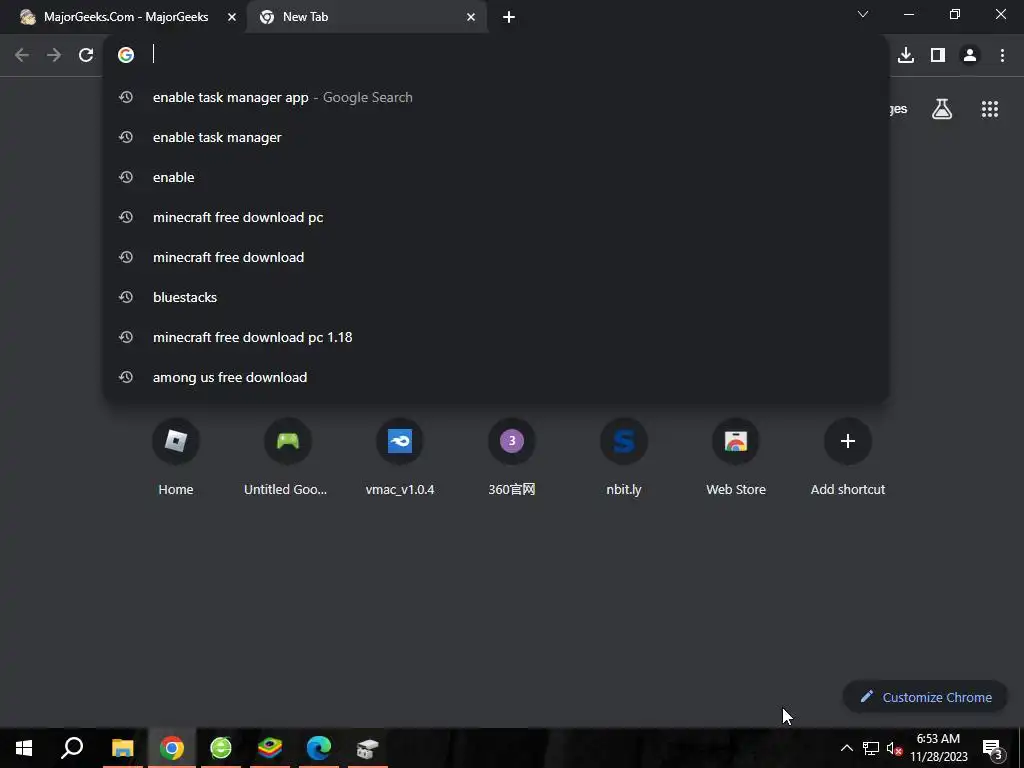Click the Customize Chrome button
The width and height of the screenshot is (1024, 768).
(x=925, y=697)
